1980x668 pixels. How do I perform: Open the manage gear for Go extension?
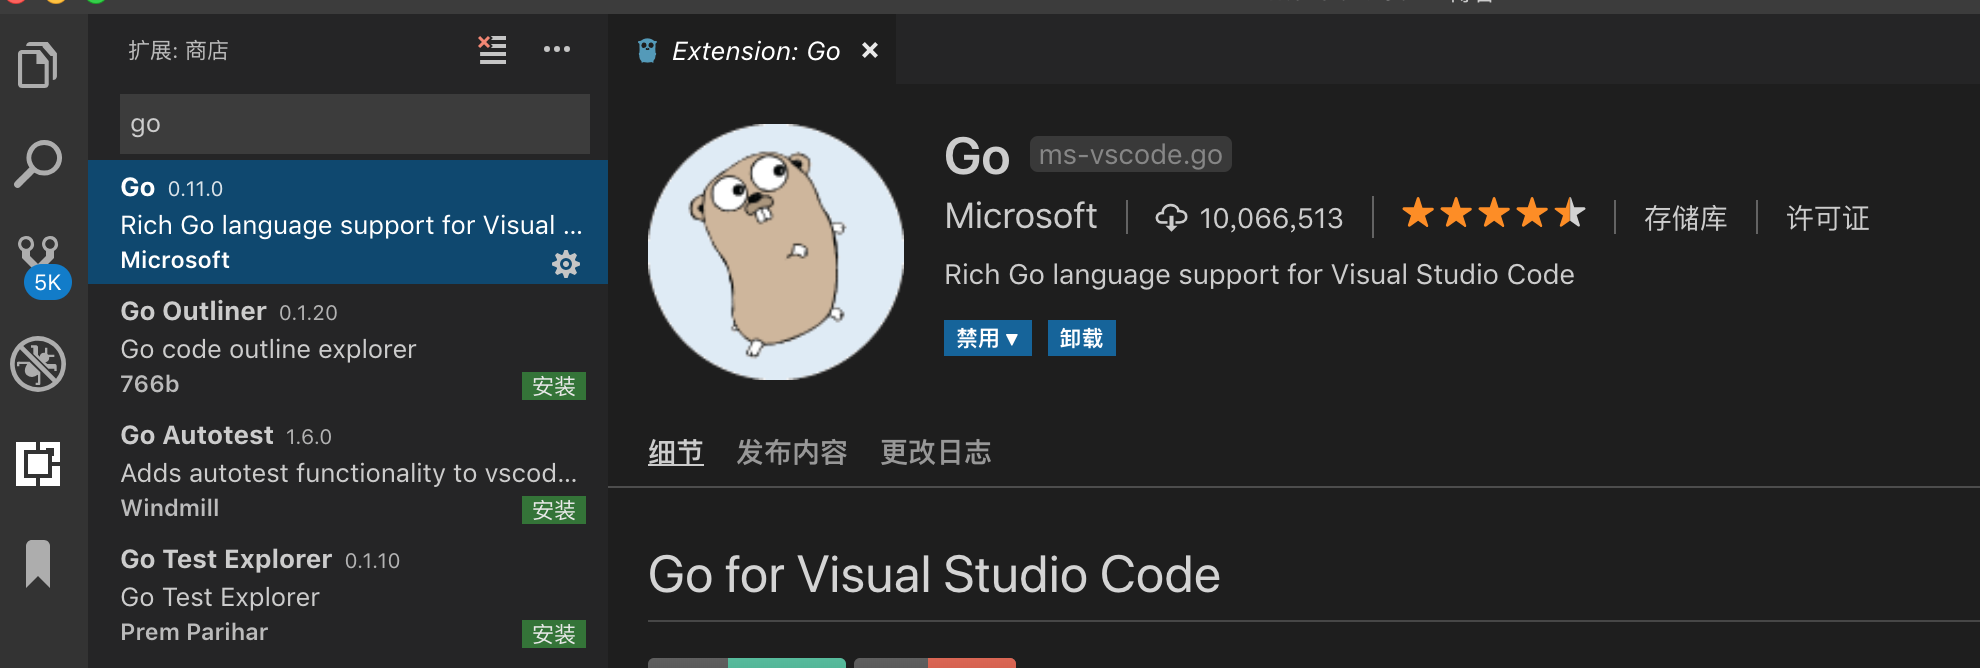click(566, 264)
